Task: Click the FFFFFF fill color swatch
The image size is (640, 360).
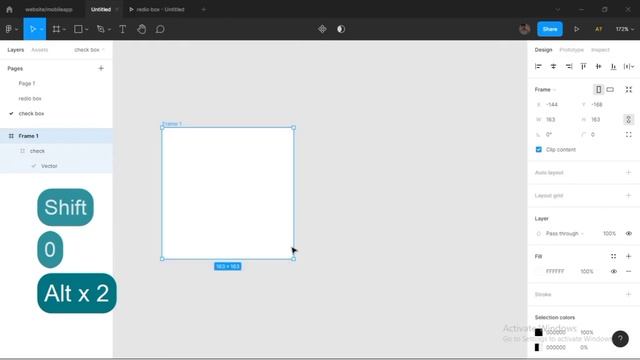Action: pyautogui.click(x=538, y=271)
